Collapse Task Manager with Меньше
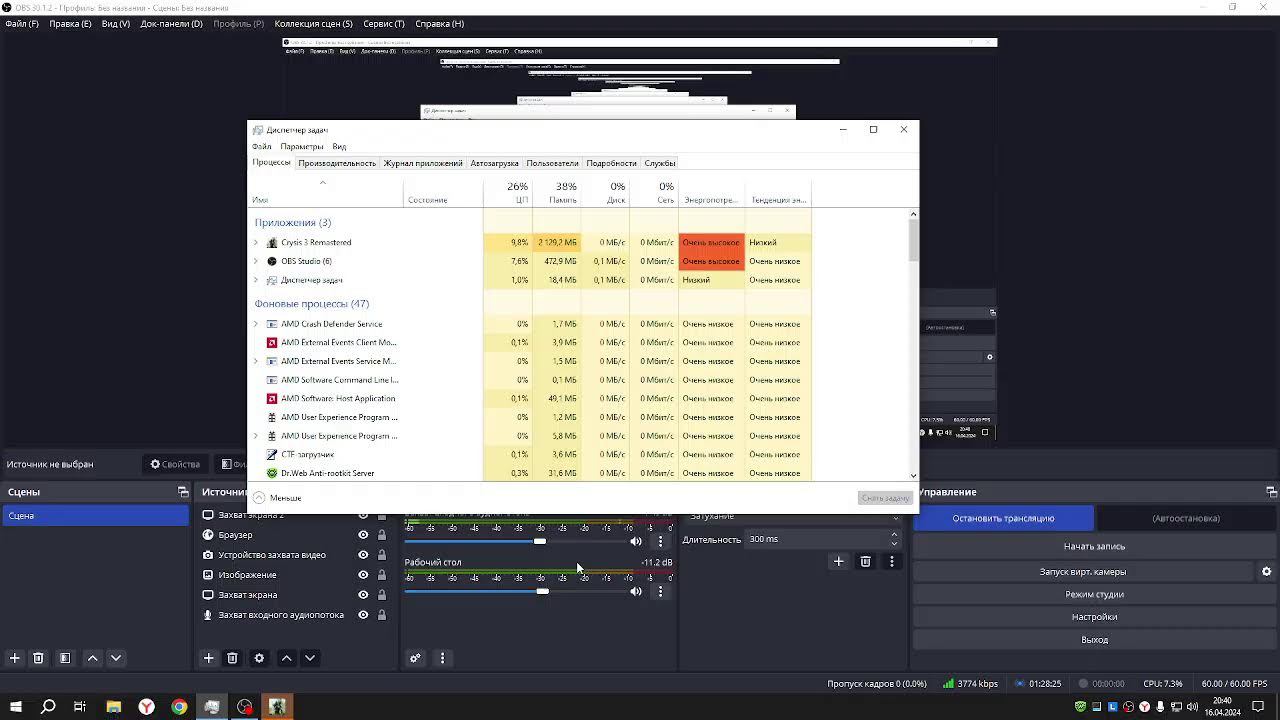The height and width of the screenshot is (720, 1280). click(277, 498)
